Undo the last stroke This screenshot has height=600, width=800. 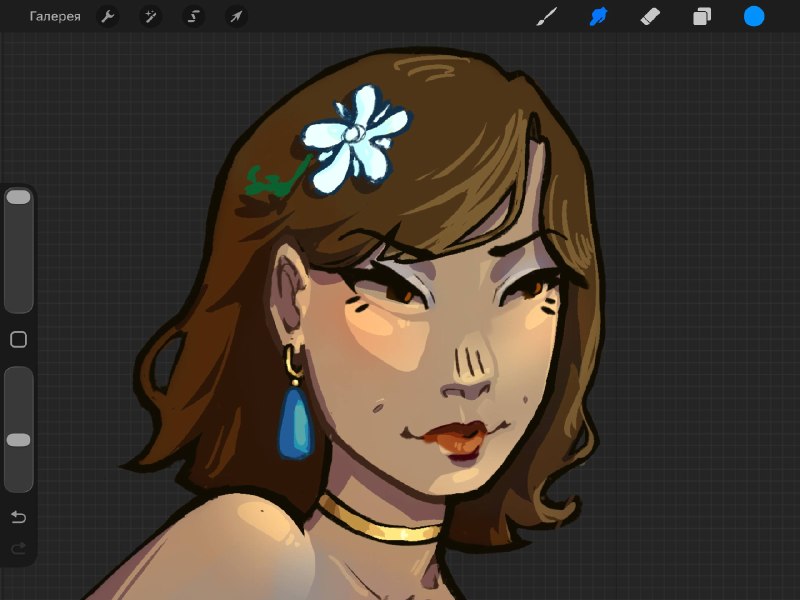18,517
